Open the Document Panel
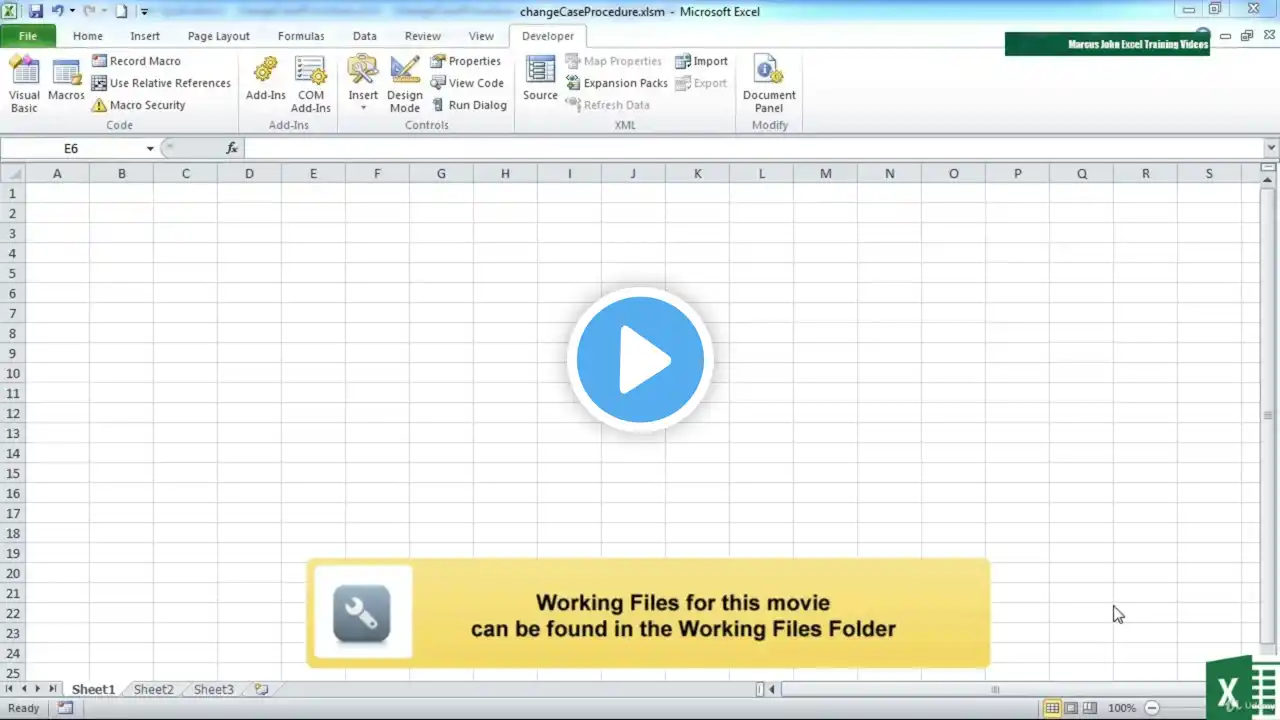1280x720 pixels. (769, 85)
